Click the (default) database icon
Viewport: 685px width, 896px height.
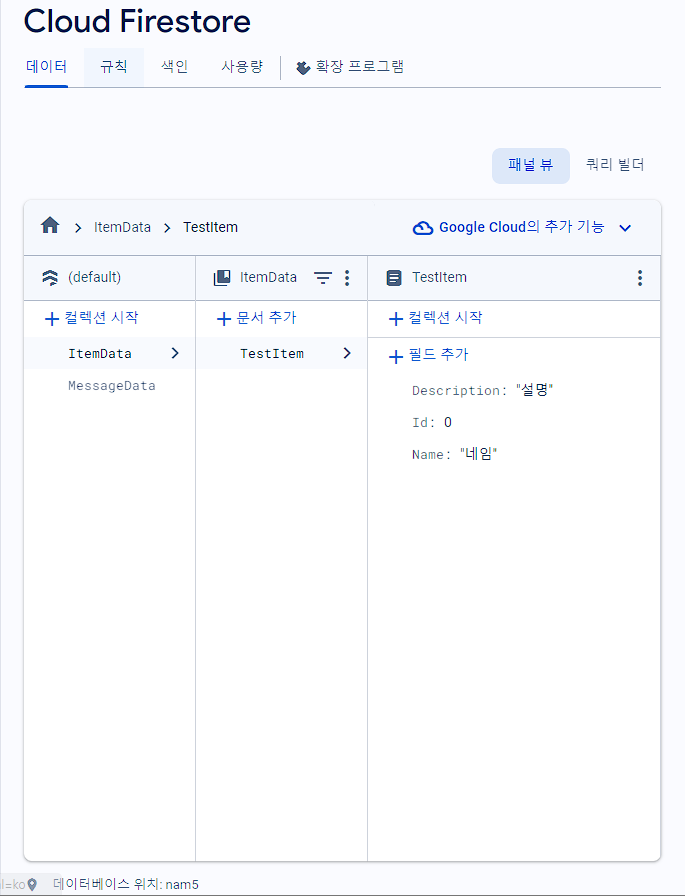pyautogui.click(x=50, y=278)
